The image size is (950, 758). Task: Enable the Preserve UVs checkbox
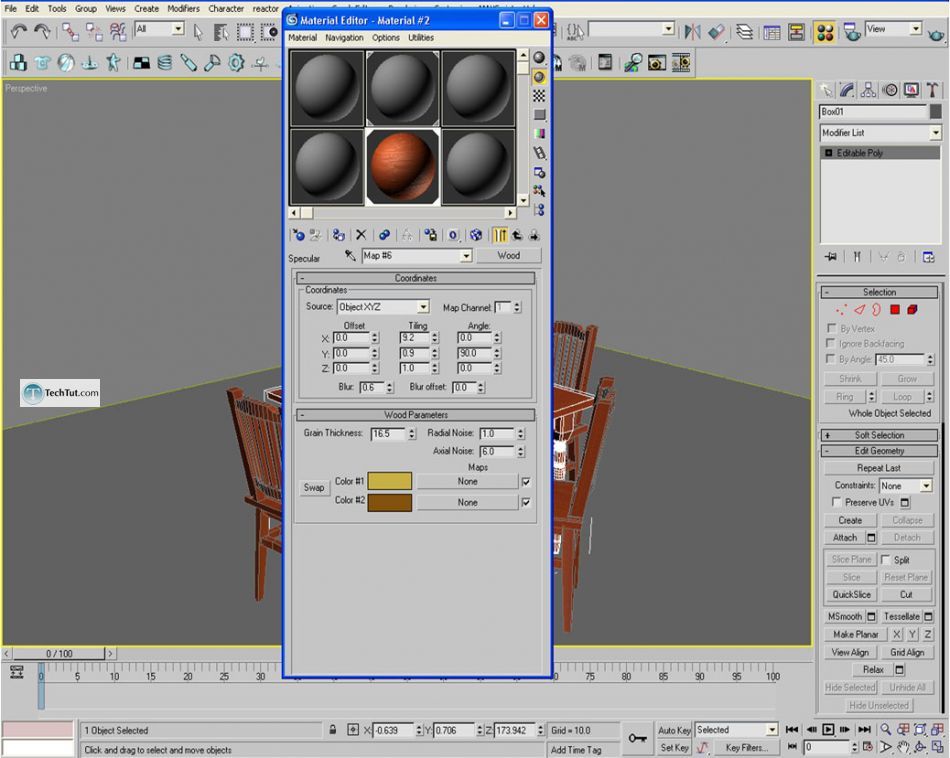837,502
